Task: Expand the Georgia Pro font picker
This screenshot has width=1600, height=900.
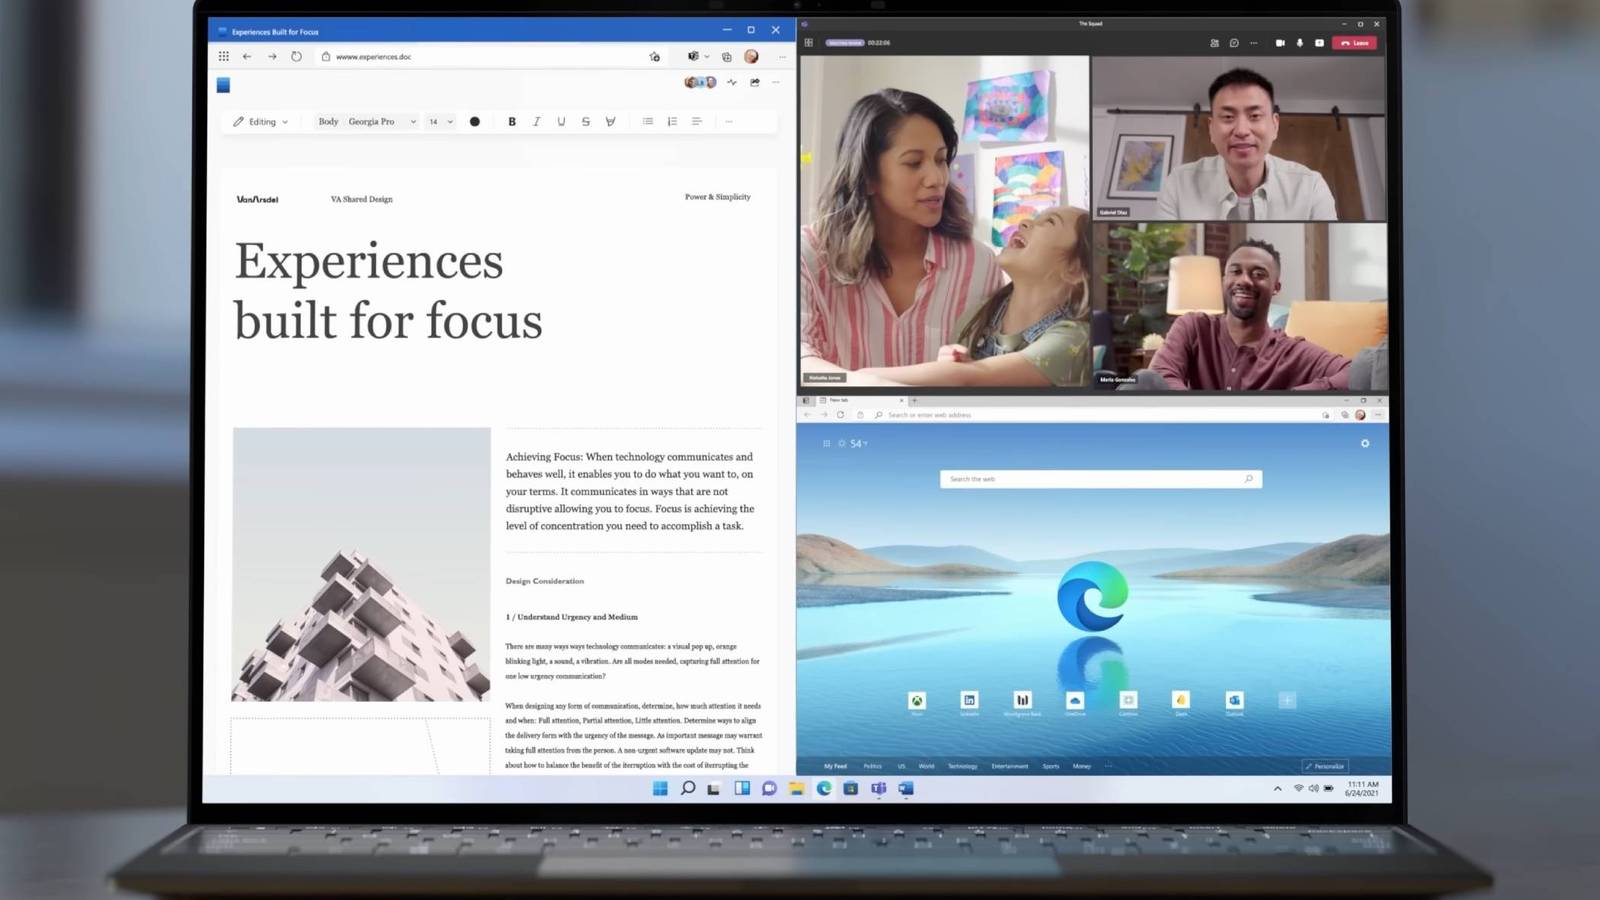Action: click(x=385, y=121)
